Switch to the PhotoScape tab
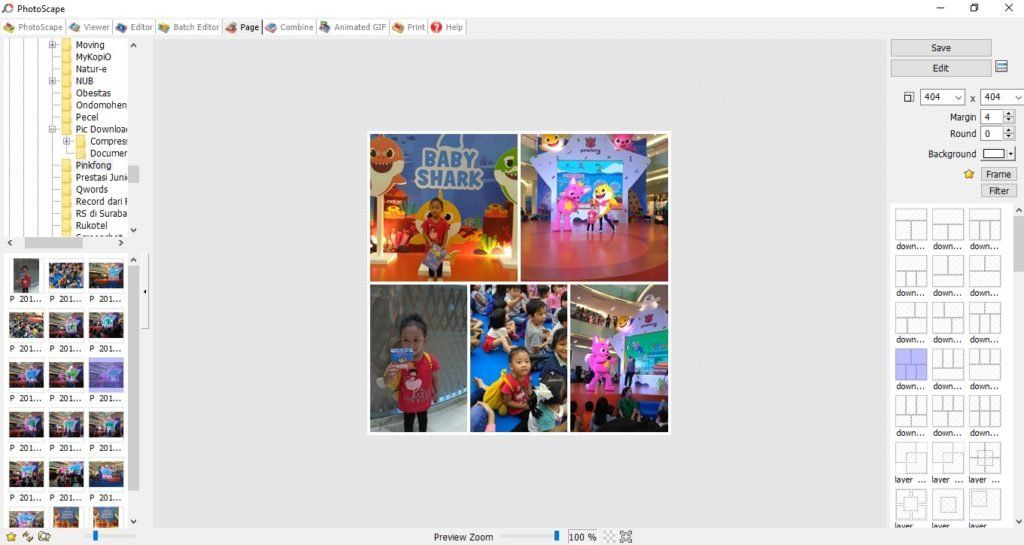 (33, 27)
